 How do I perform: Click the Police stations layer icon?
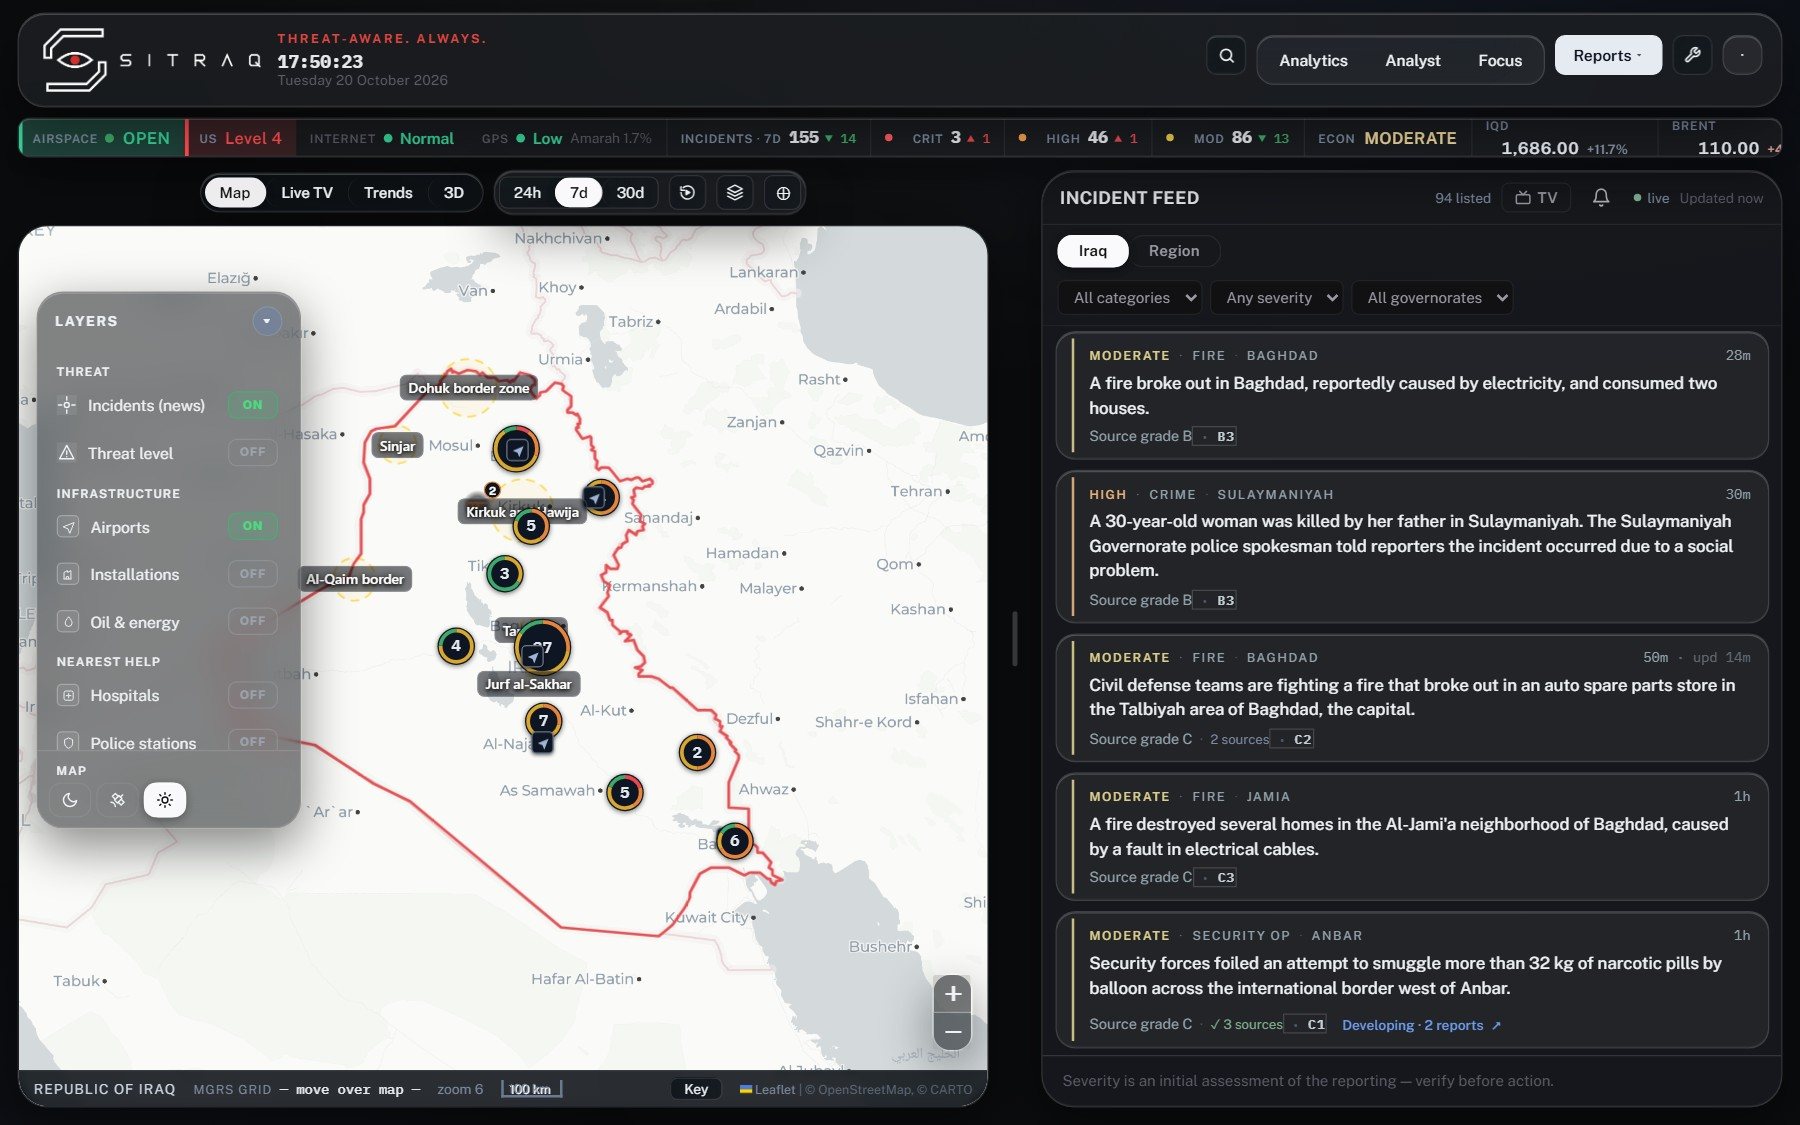point(68,743)
